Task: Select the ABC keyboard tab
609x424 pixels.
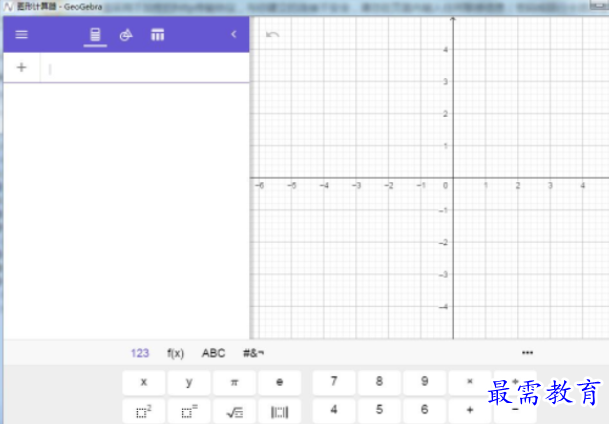Action: (213, 353)
